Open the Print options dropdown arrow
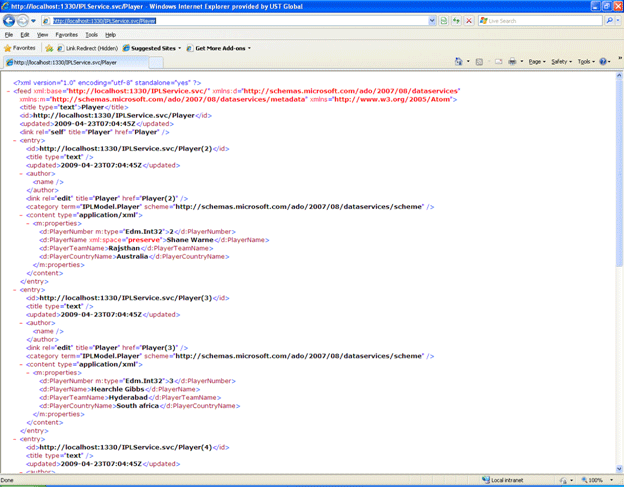 [522, 61]
